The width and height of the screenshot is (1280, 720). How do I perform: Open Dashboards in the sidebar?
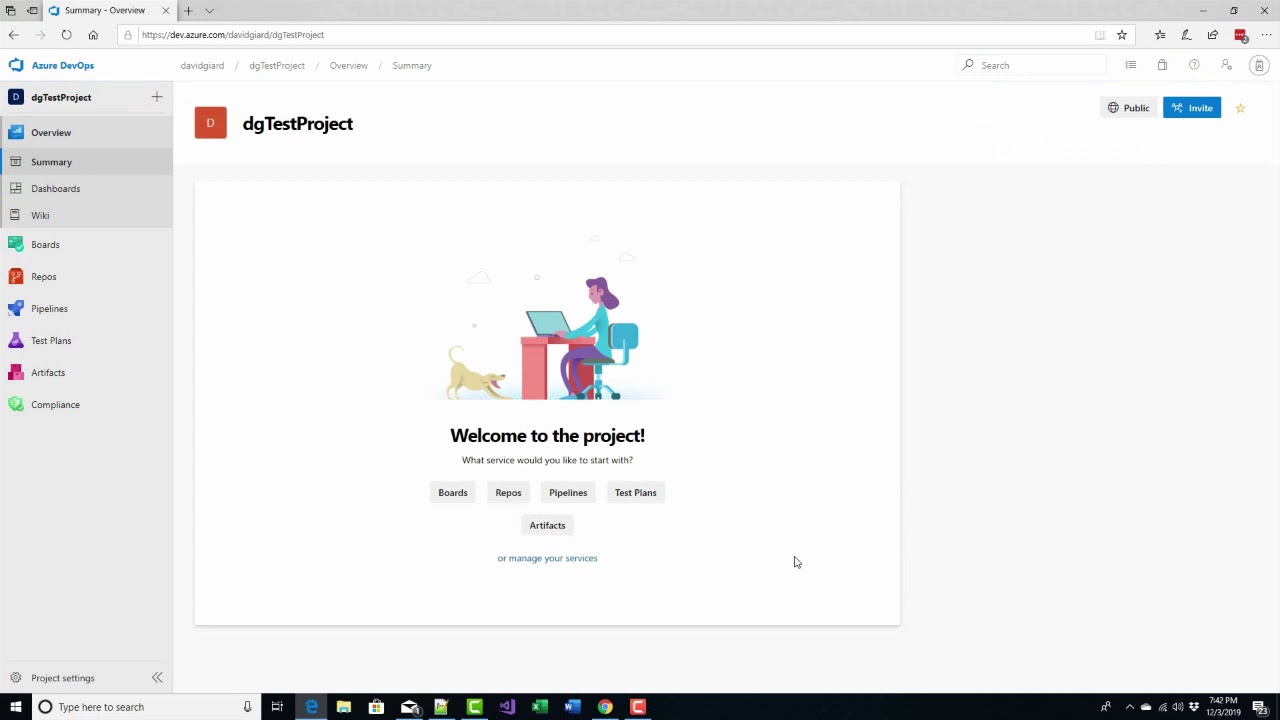(86, 189)
